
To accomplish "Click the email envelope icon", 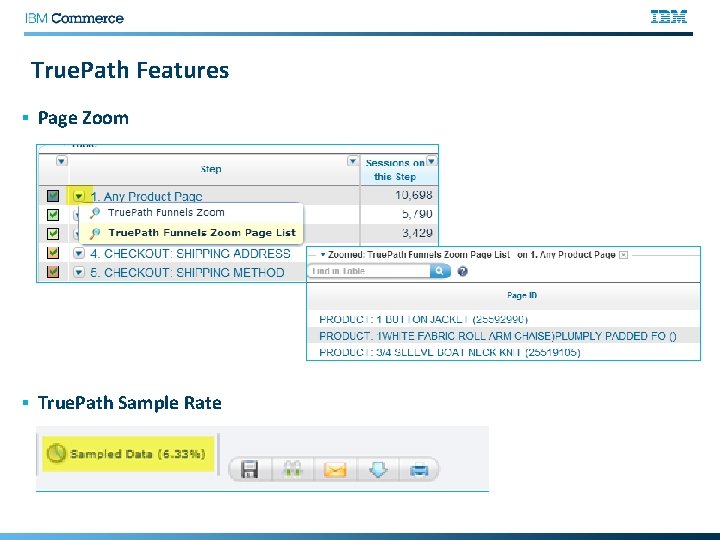I will click(x=335, y=470).
